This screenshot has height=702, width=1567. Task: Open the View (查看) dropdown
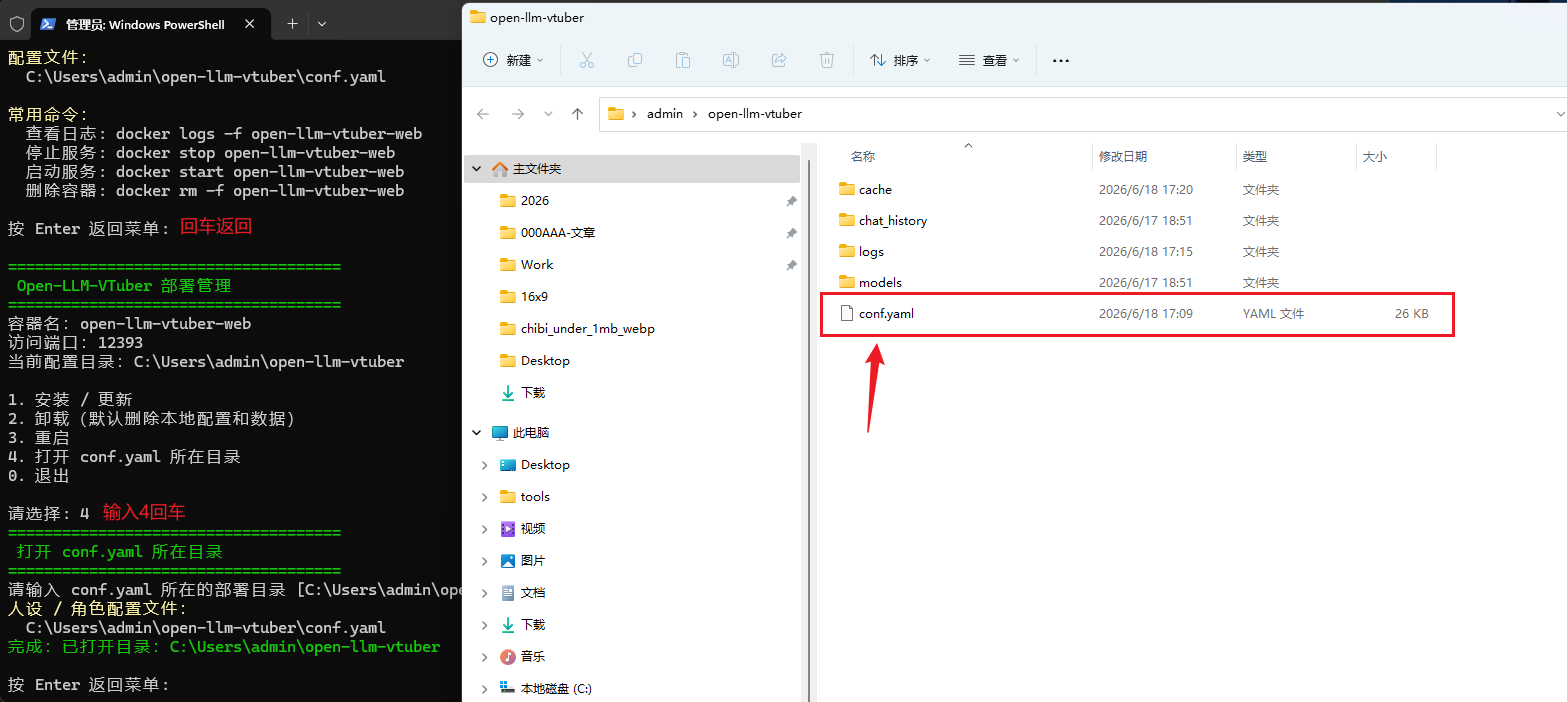[x=989, y=60]
